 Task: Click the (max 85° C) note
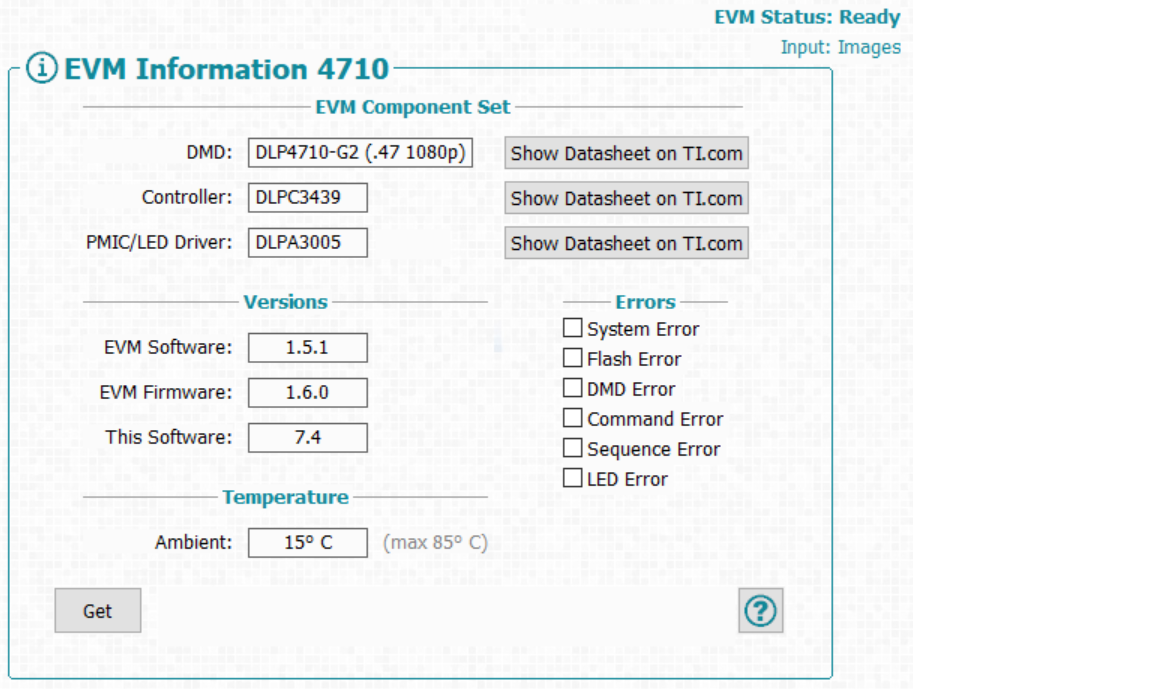(x=435, y=543)
